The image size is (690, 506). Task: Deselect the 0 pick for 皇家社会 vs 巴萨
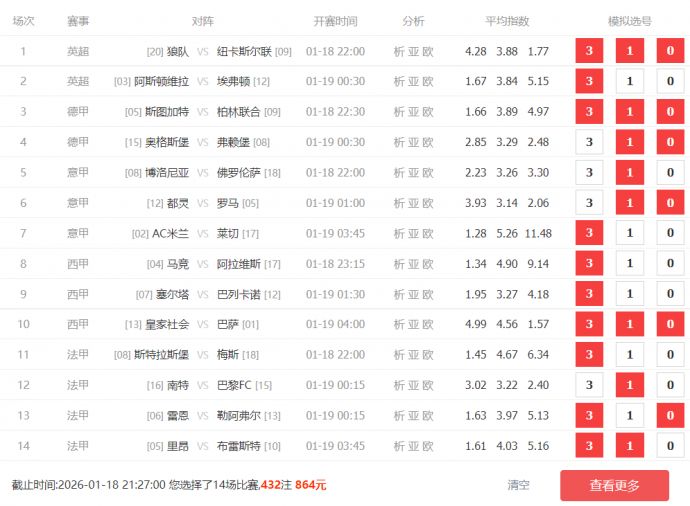point(670,325)
